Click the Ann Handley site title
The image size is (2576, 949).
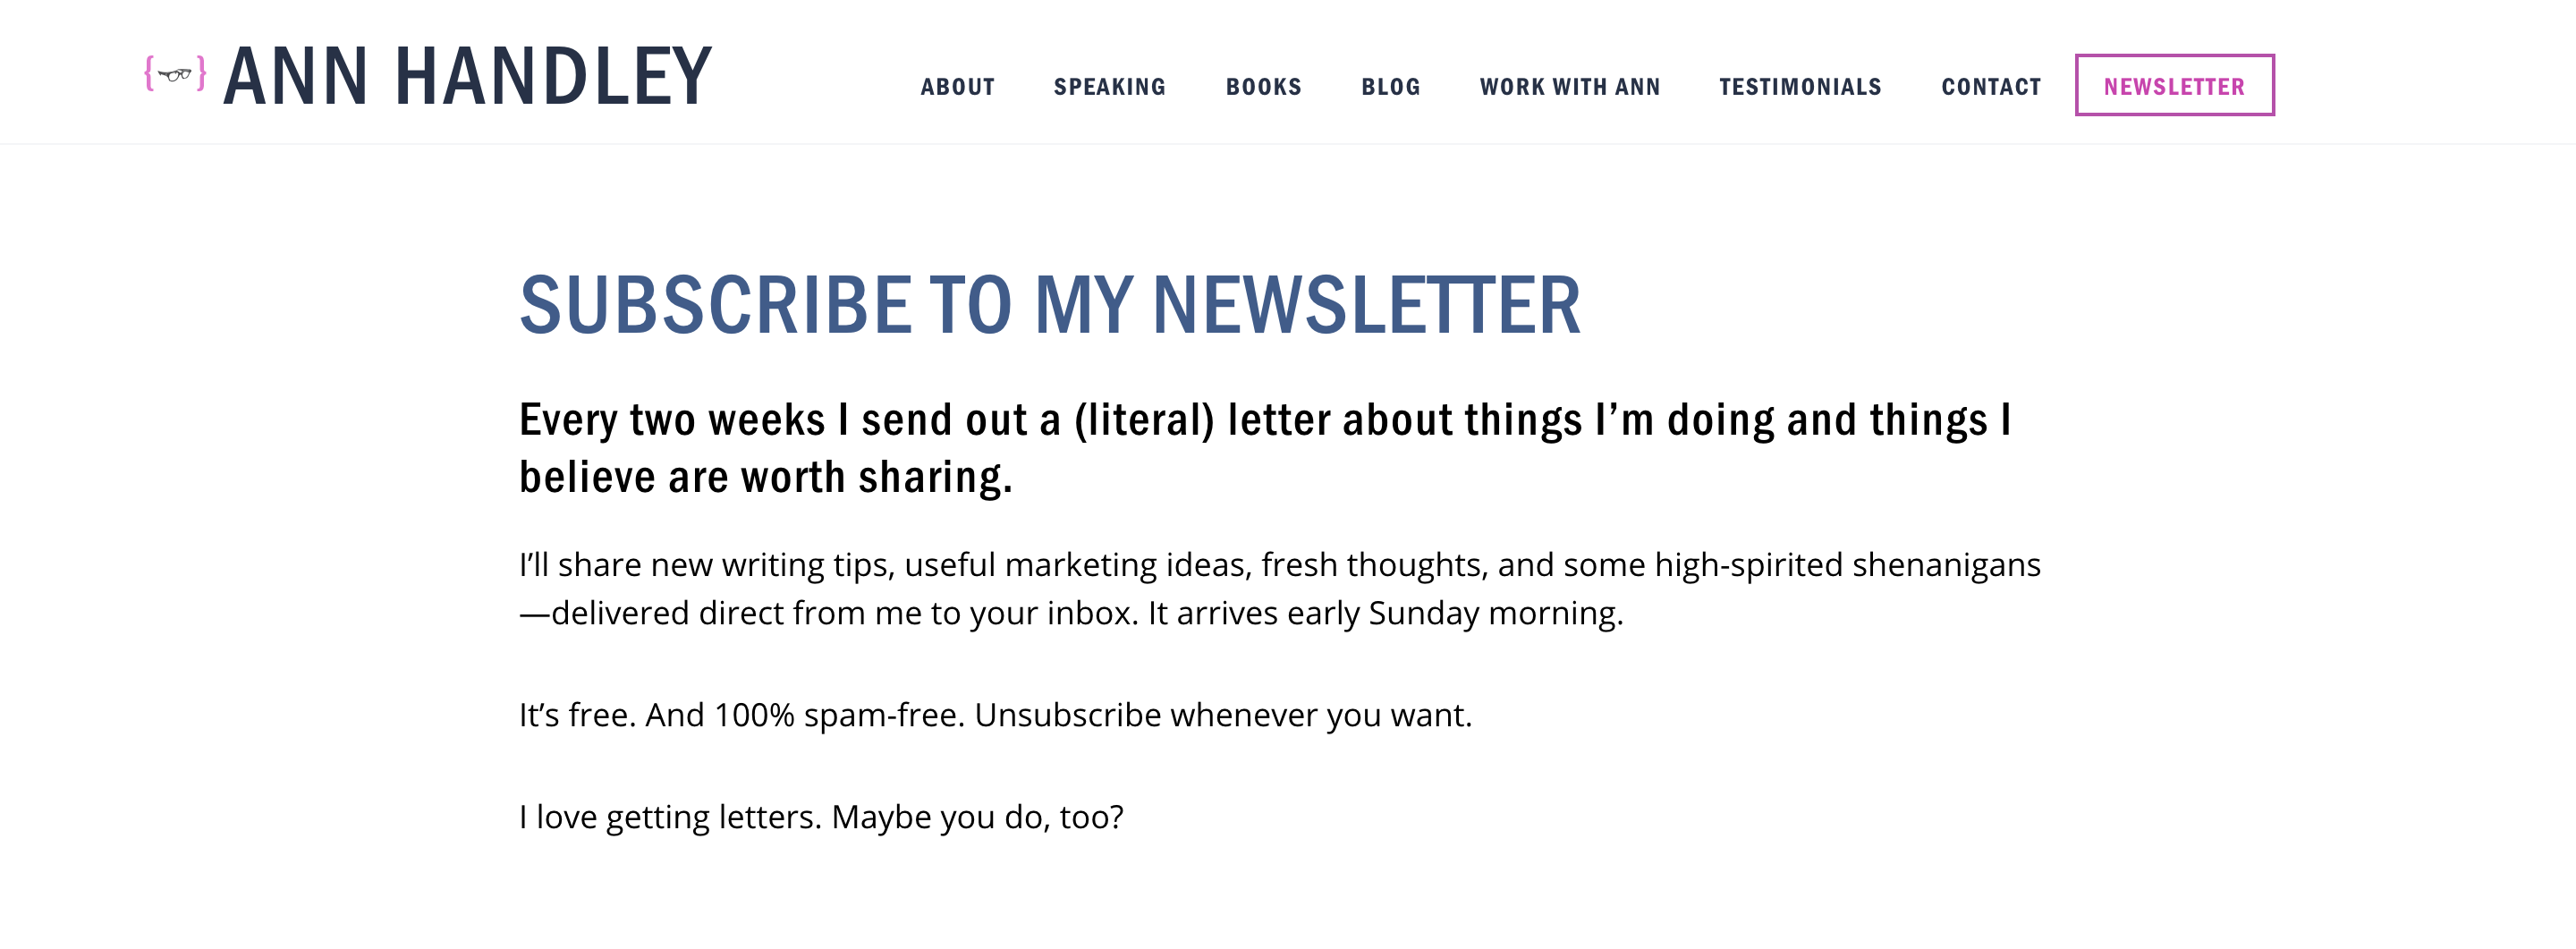tap(467, 76)
